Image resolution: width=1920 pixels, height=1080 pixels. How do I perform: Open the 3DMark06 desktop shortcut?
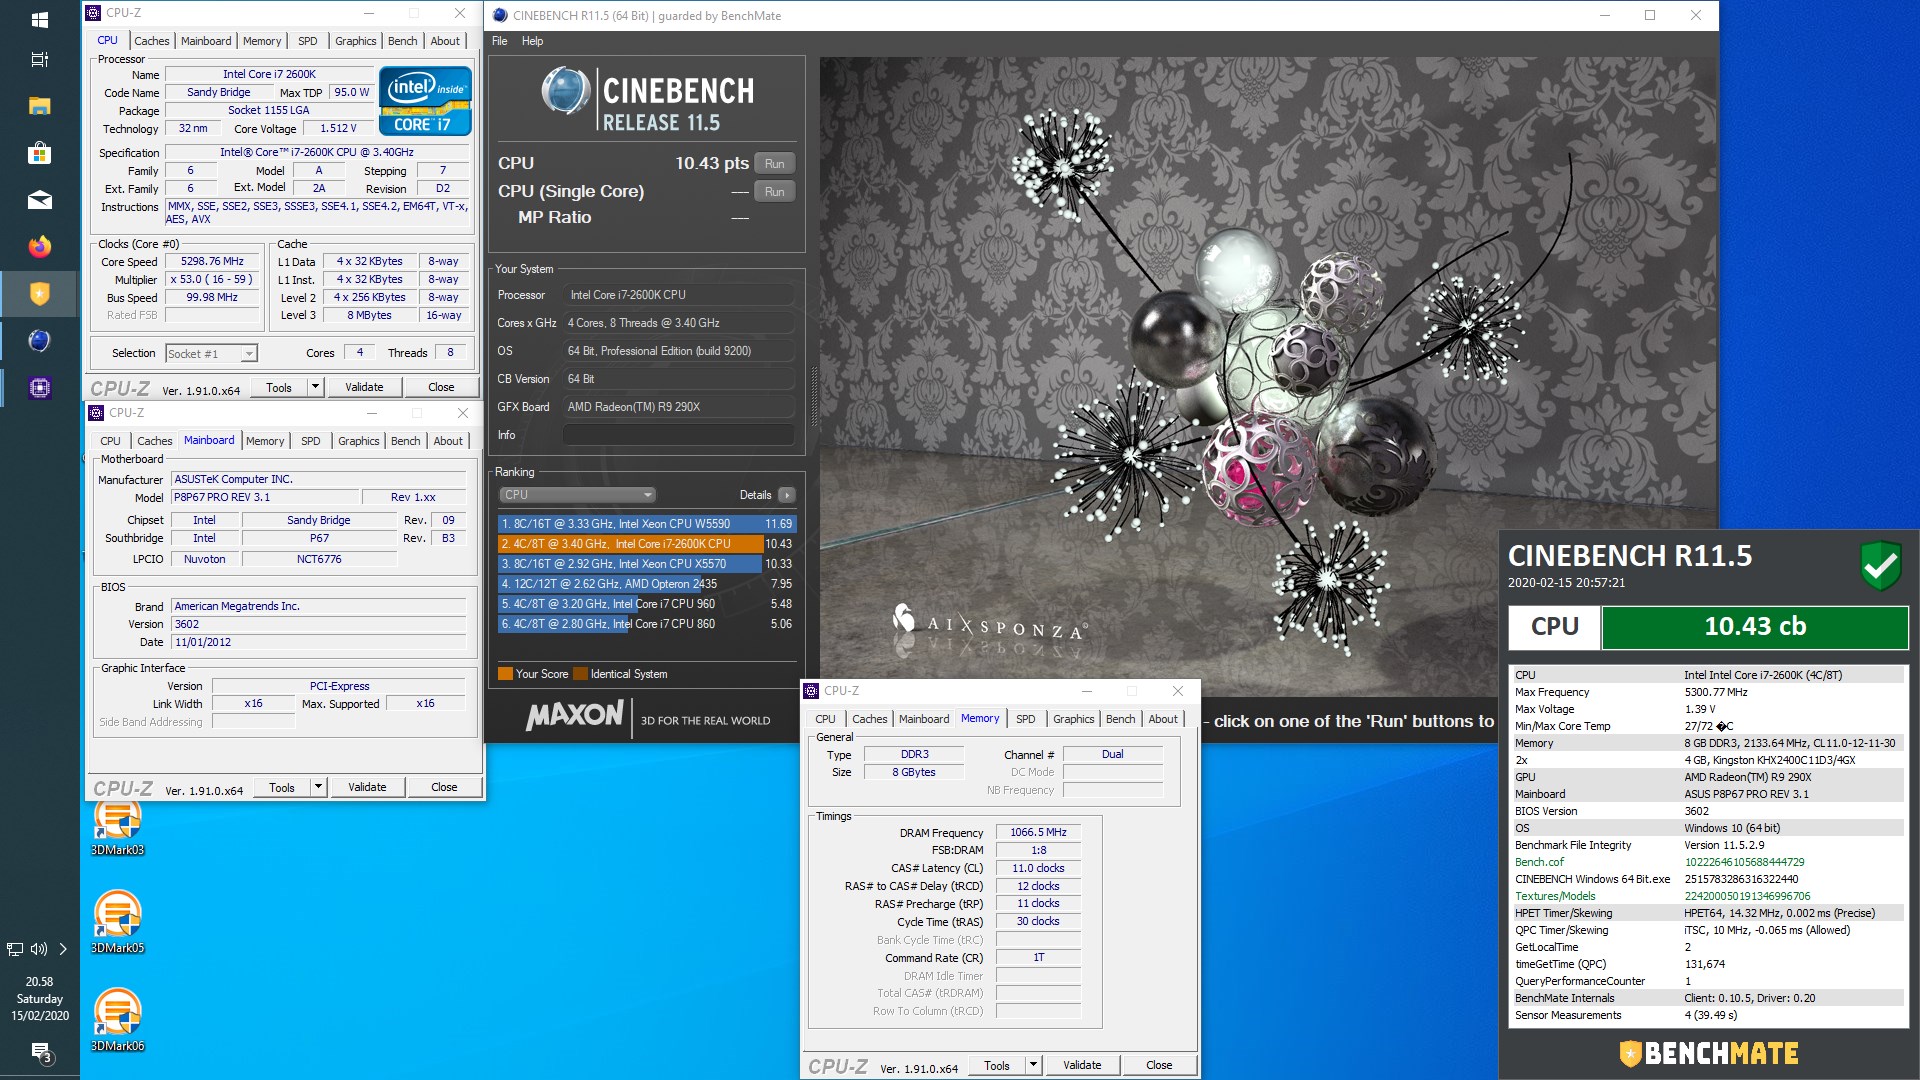click(x=118, y=1021)
